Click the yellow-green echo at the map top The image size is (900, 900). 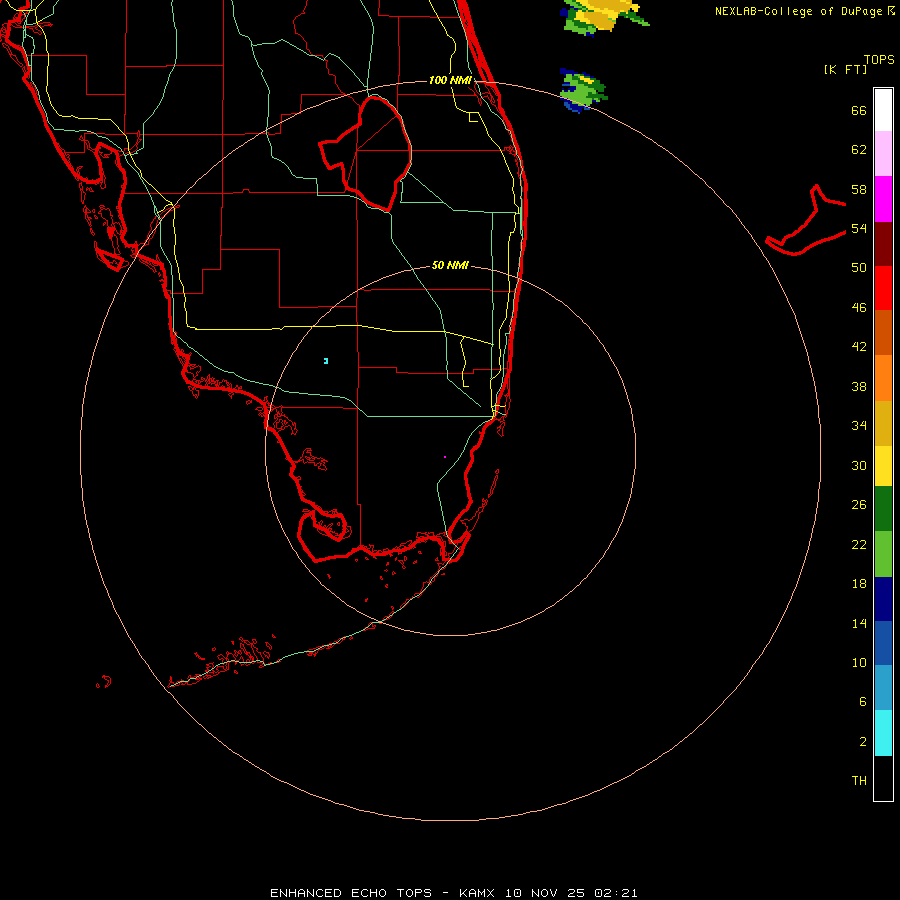604,17
